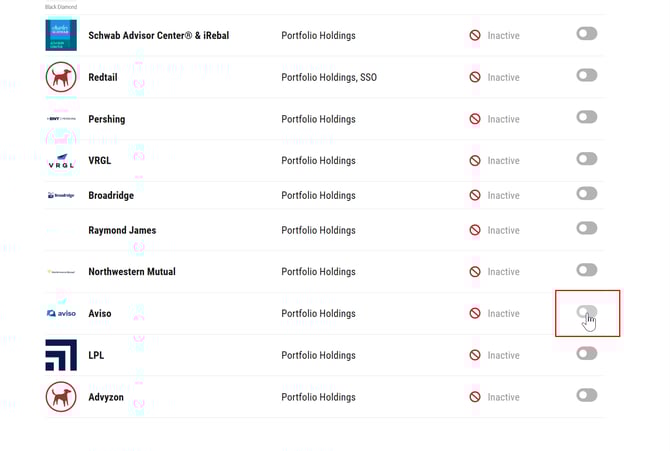The width and height of the screenshot is (670, 451).
Task: Select the Advyzon integration name
Action: pos(106,397)
